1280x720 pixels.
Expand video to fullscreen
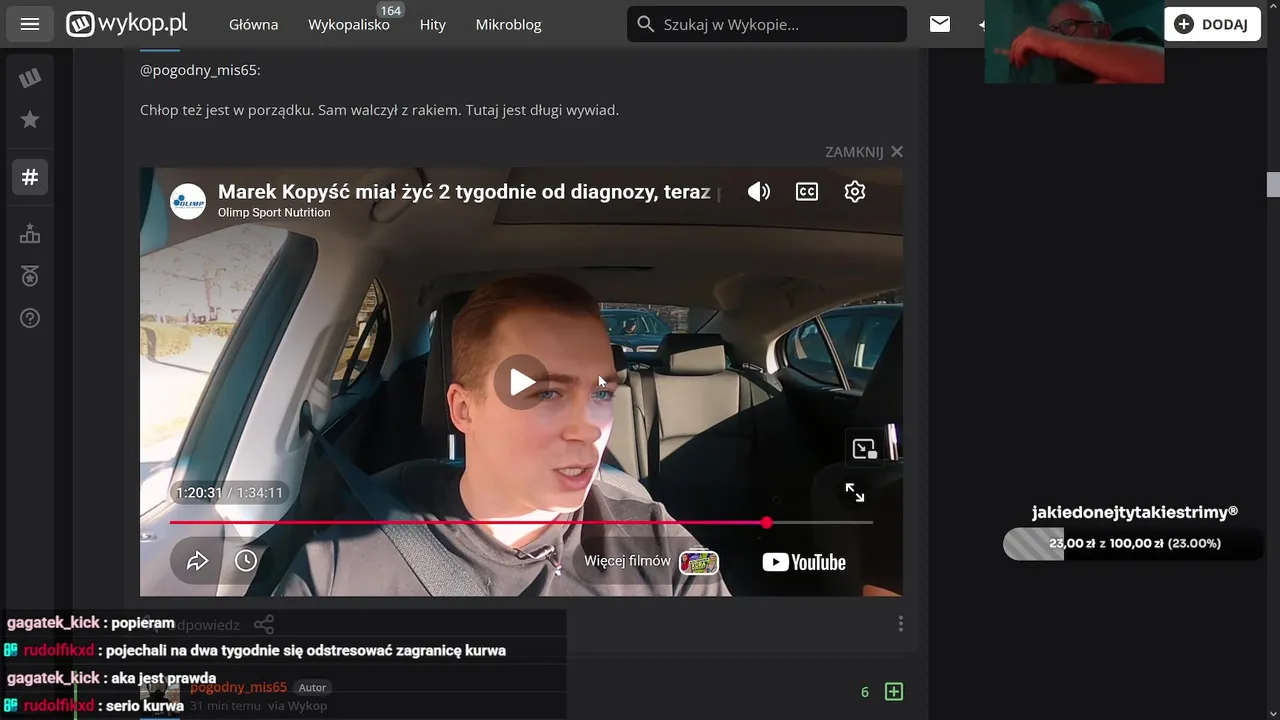pos(855,492)
